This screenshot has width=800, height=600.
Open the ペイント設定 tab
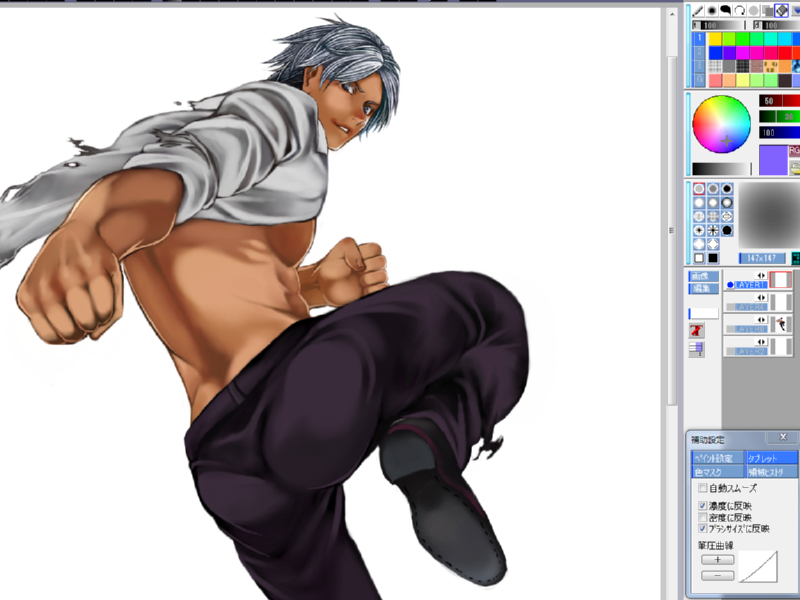point(718,458)
